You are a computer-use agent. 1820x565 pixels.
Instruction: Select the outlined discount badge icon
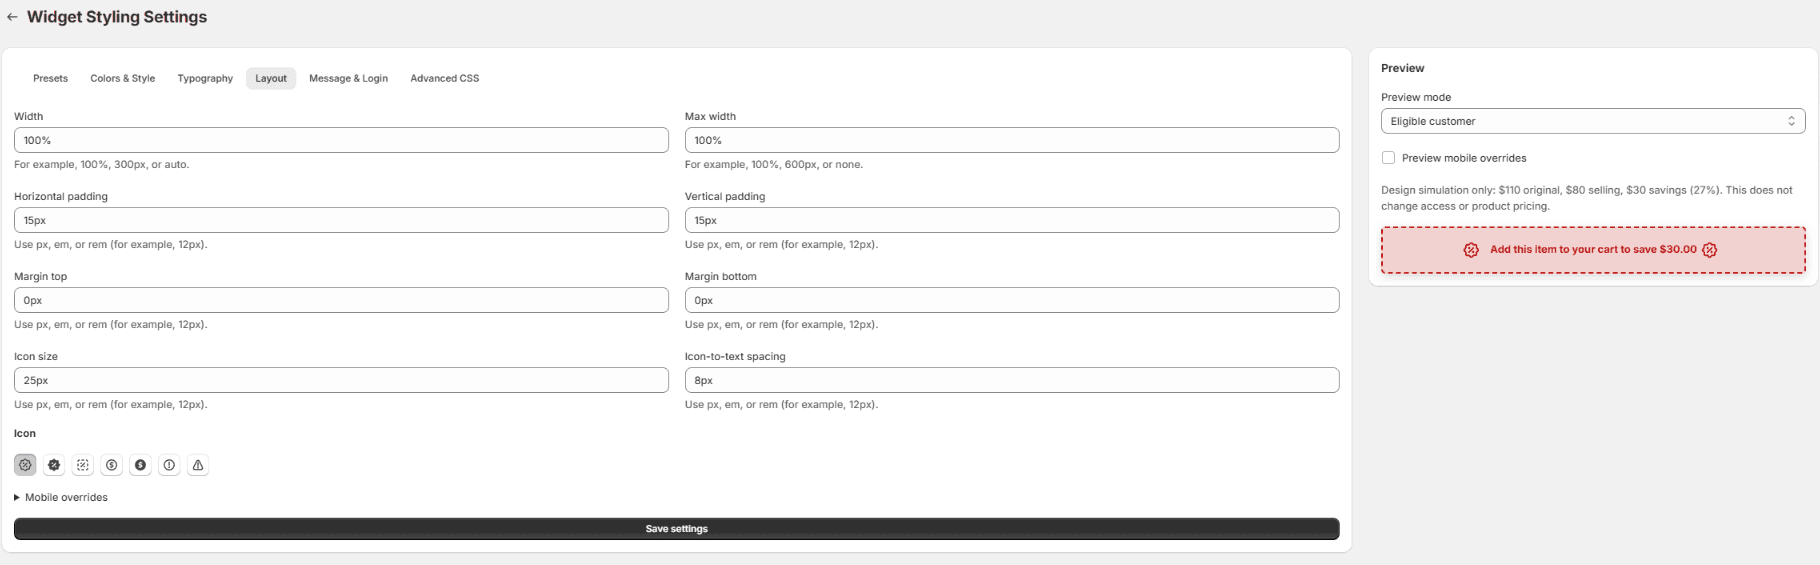[25, 465]
